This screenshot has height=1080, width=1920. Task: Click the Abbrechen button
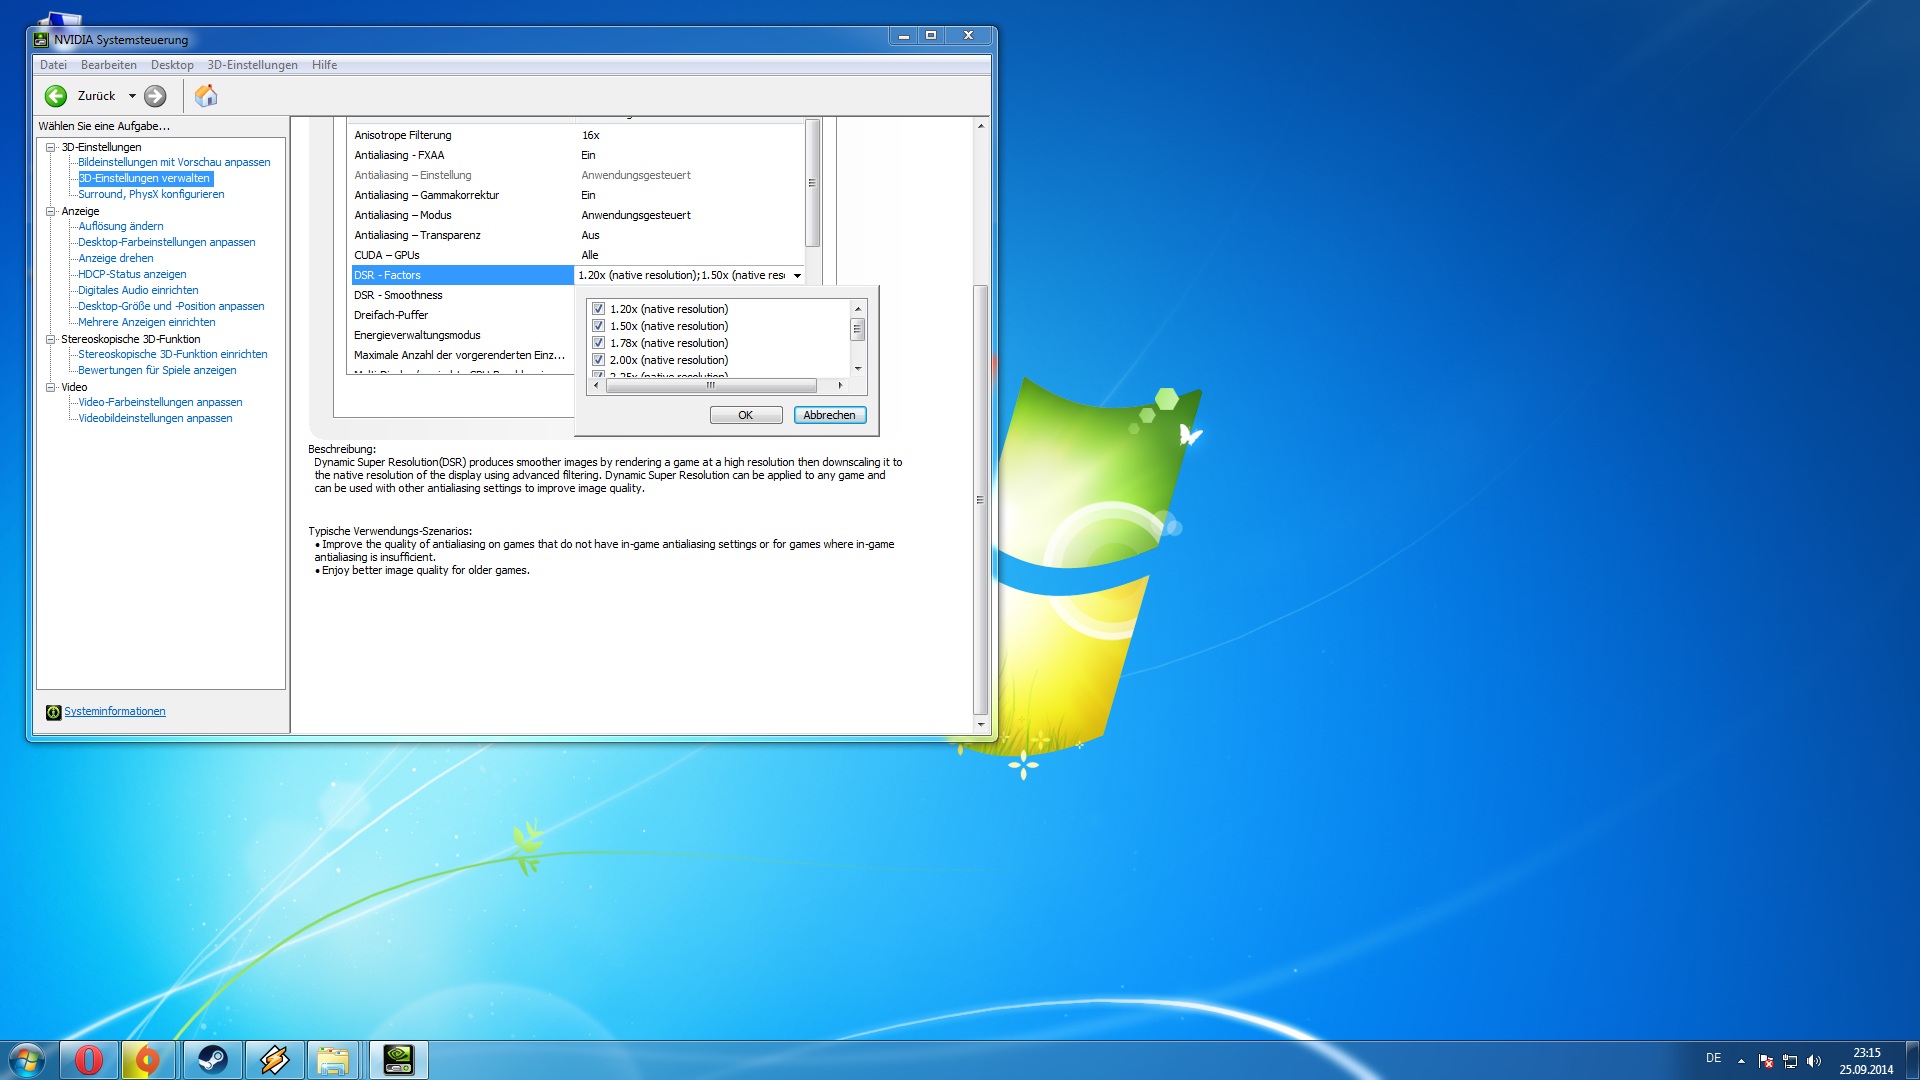(829, 415)
